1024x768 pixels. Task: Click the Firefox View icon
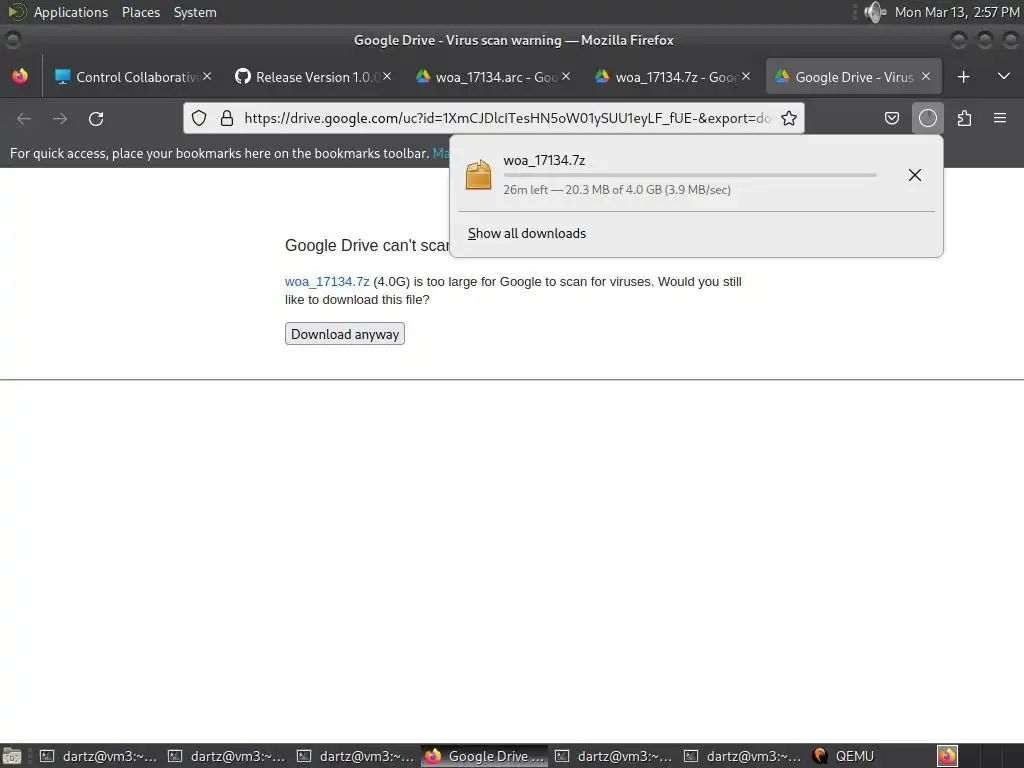pos(20,76)
